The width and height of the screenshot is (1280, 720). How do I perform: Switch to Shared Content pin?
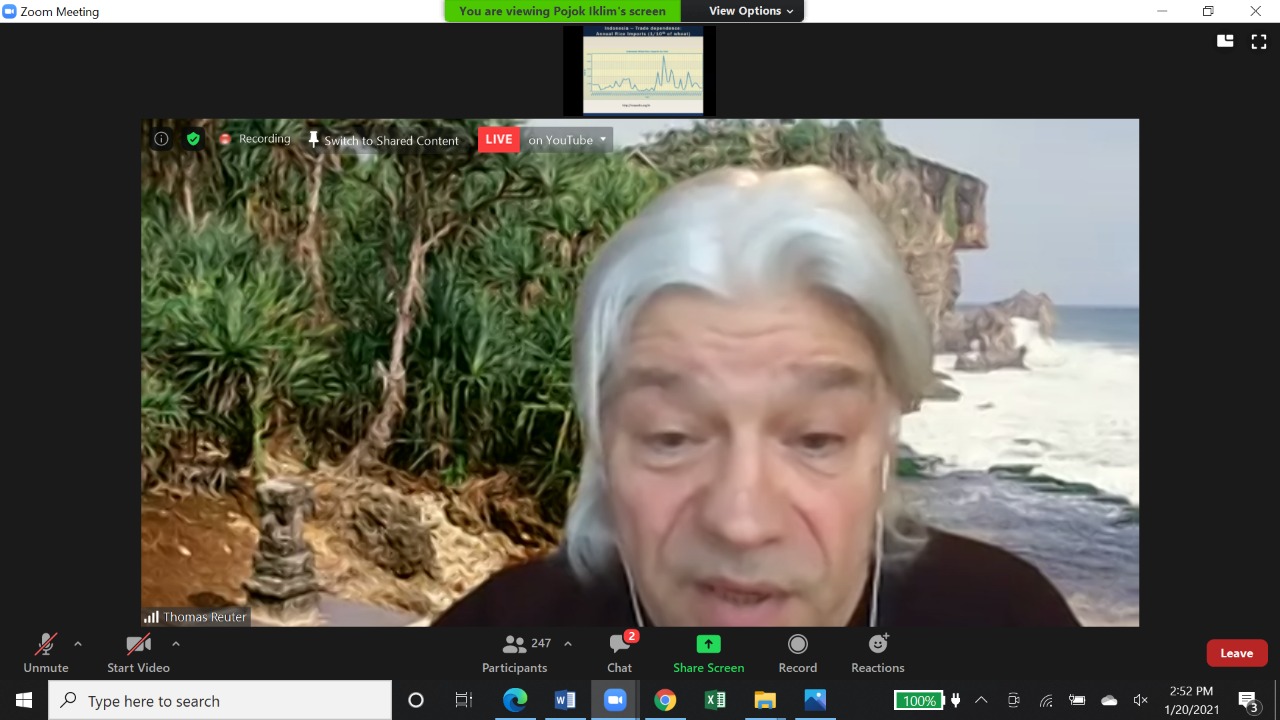[383, 140]
